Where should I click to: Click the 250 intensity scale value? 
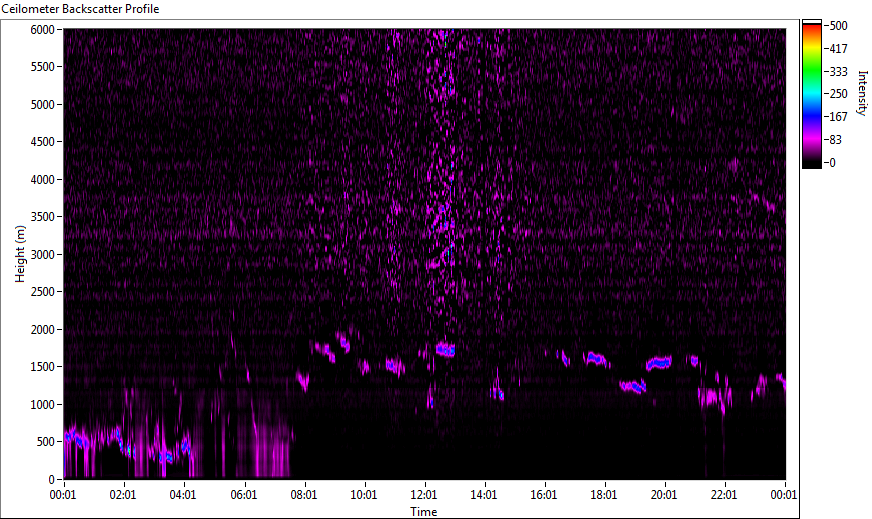click(x=839, y=94)
